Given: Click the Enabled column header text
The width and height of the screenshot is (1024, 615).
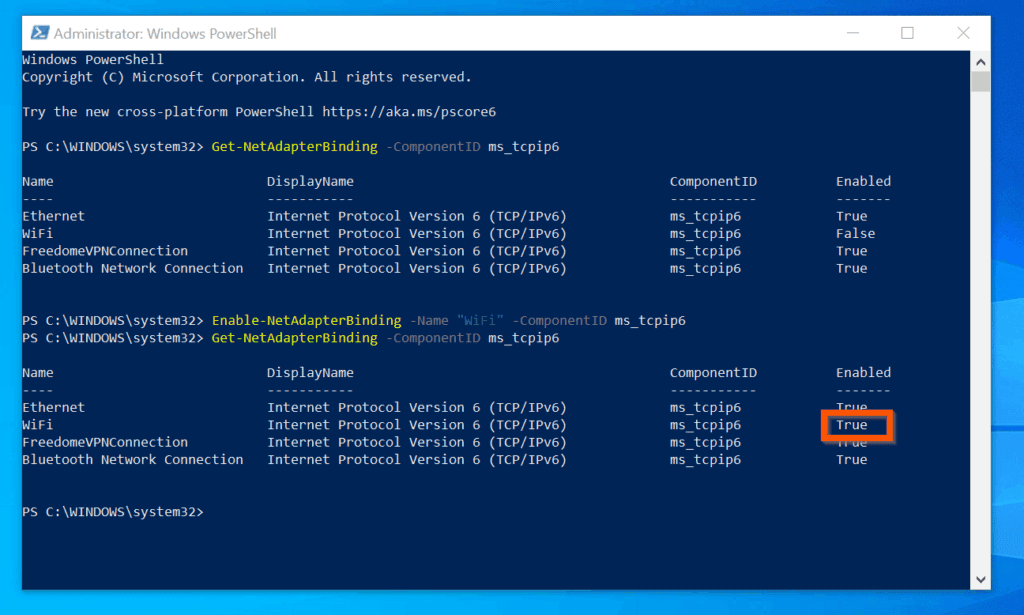Looking at the screenshot, I should tap(863, 181).
